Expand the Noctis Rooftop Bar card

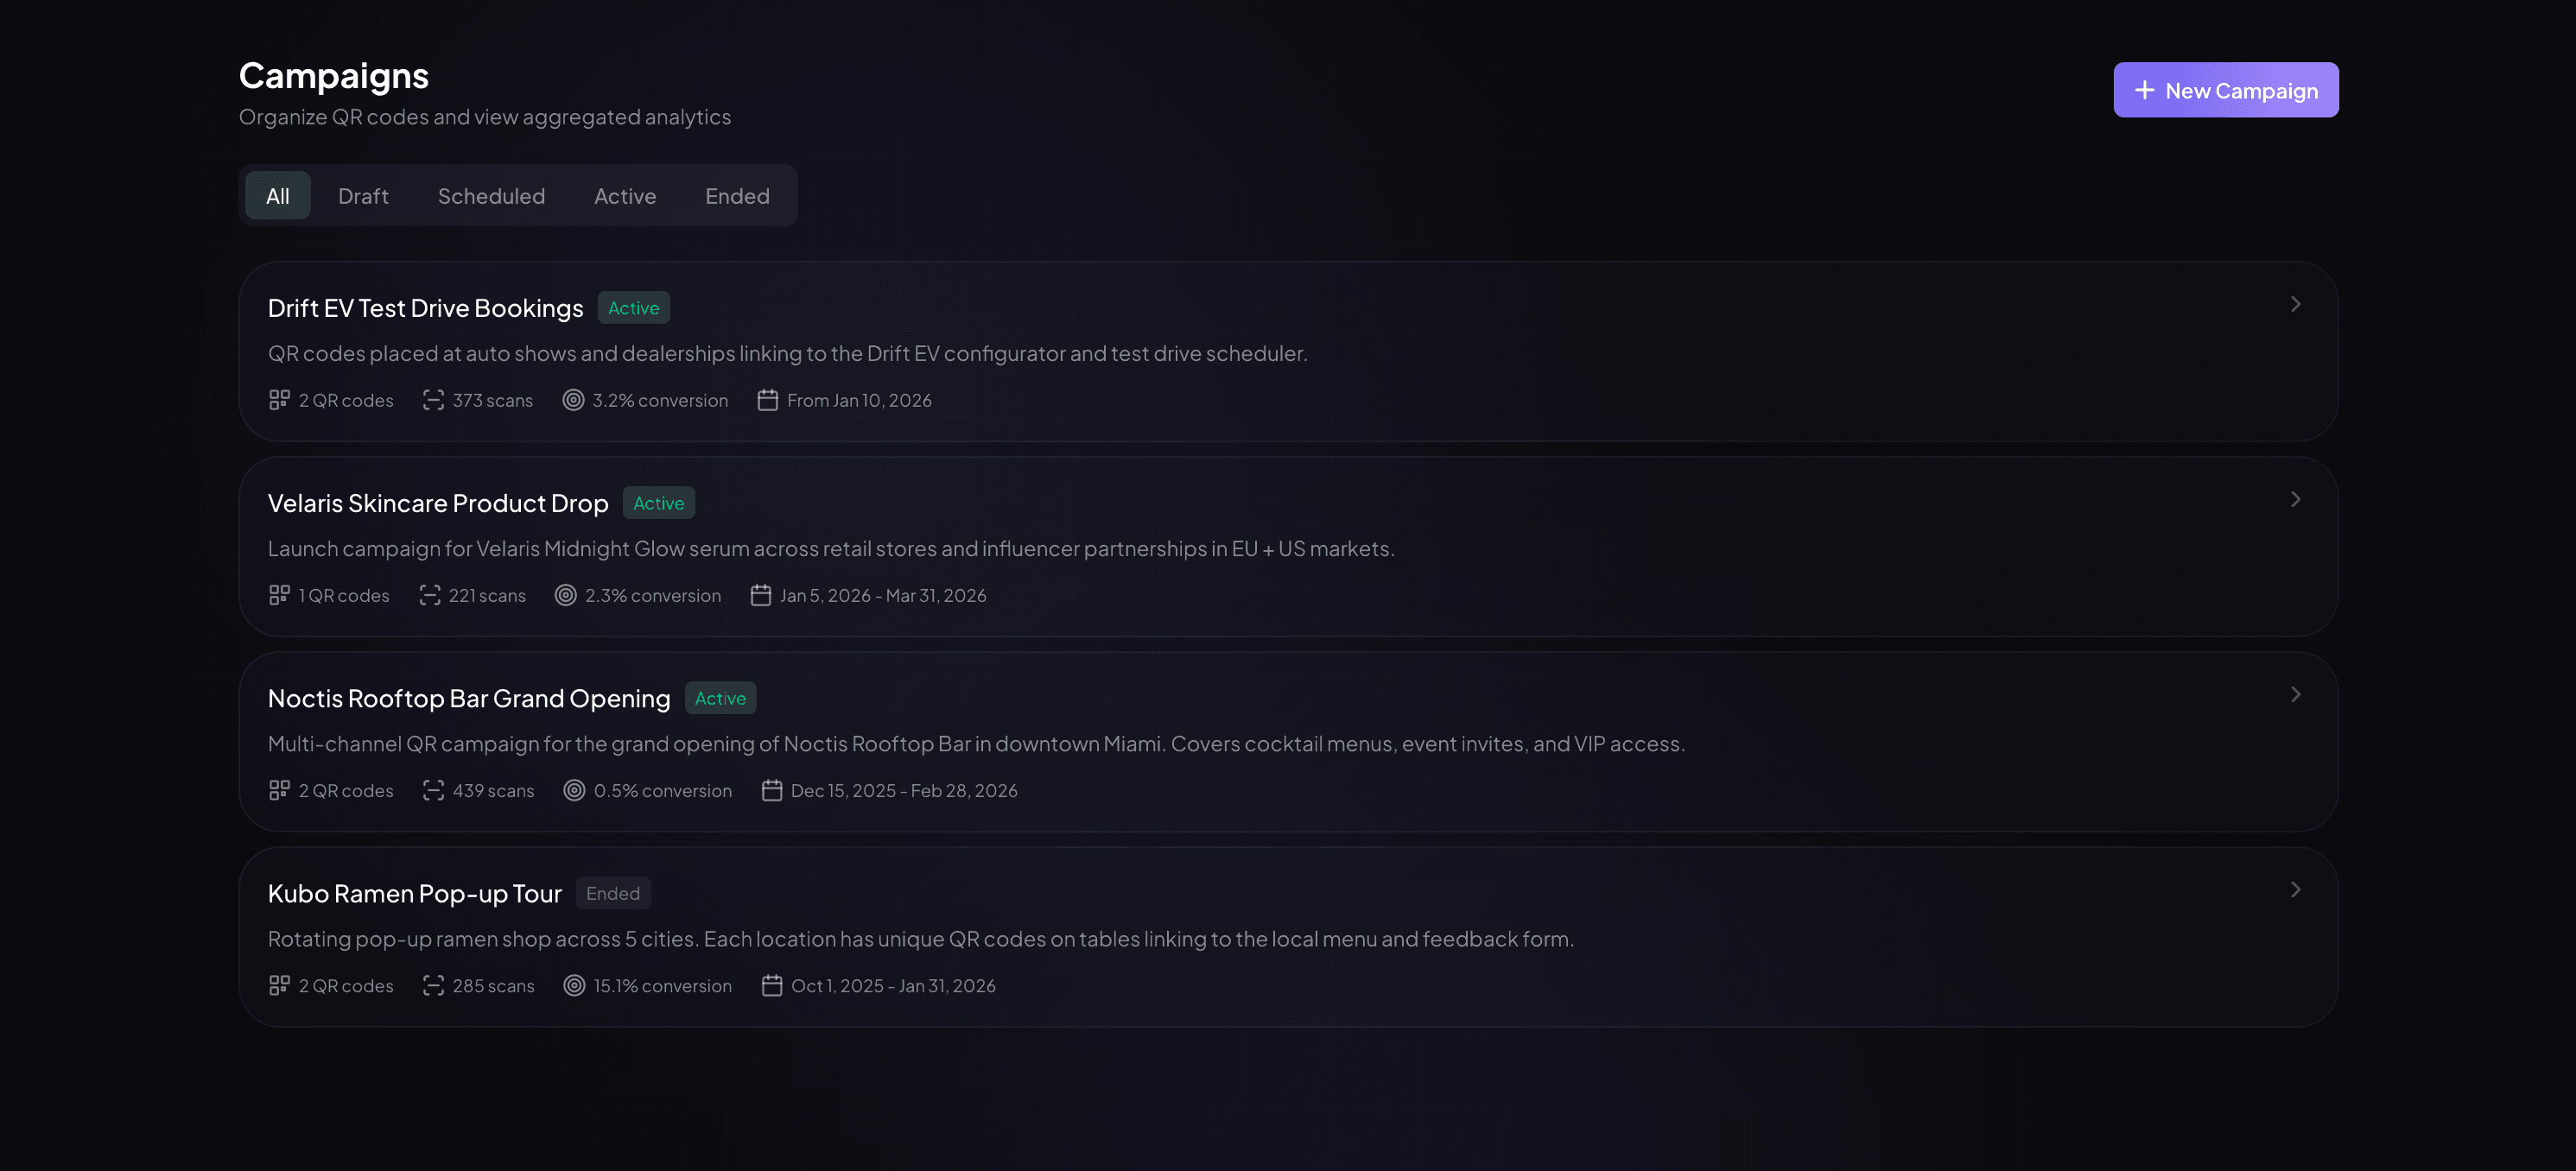(2295, 694)
